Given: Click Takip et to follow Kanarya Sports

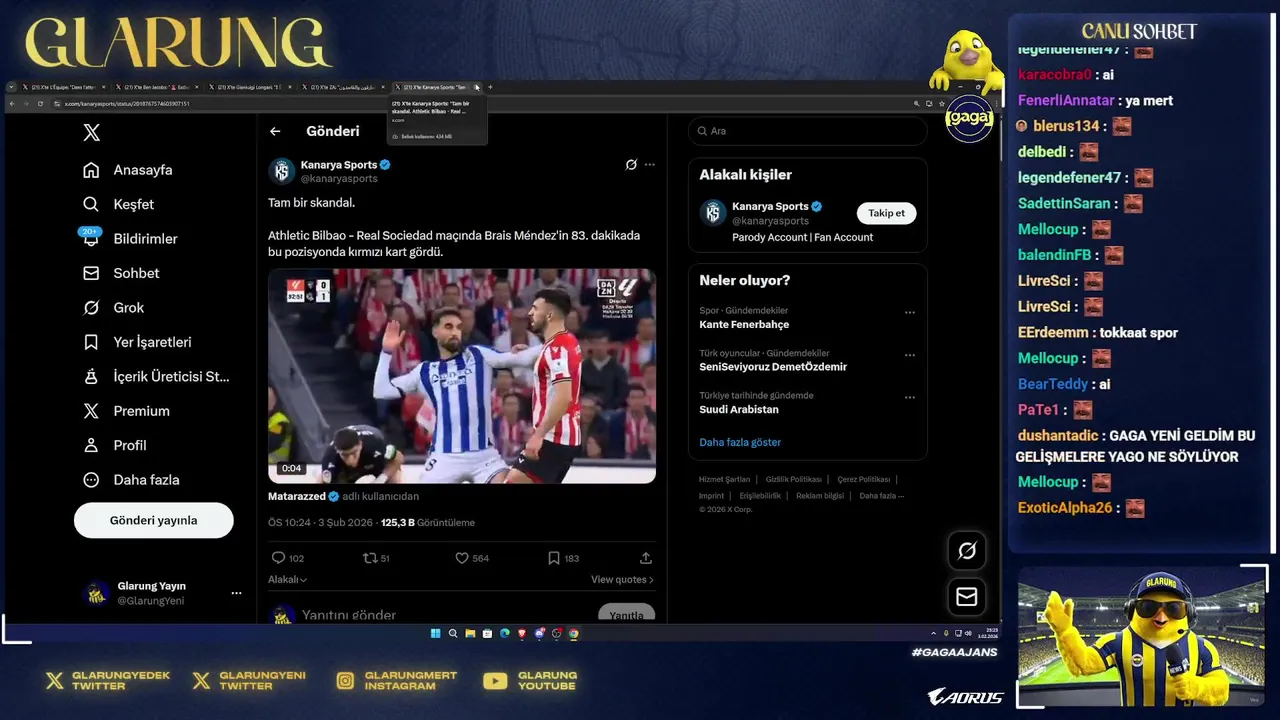Looking at the screenshot, I should pyautogui.click(x=886, y=213).
